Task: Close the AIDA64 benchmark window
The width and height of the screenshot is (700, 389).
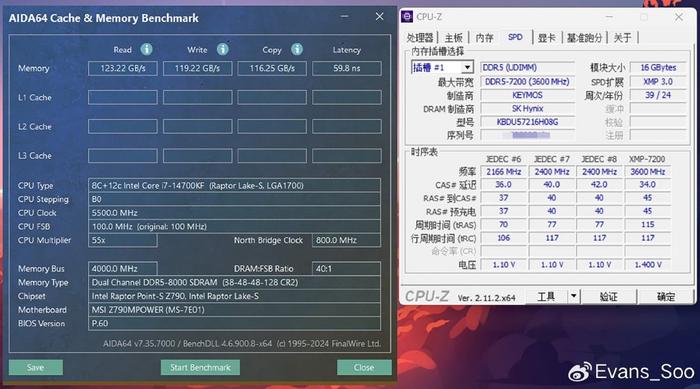Action: pos(379,17)
